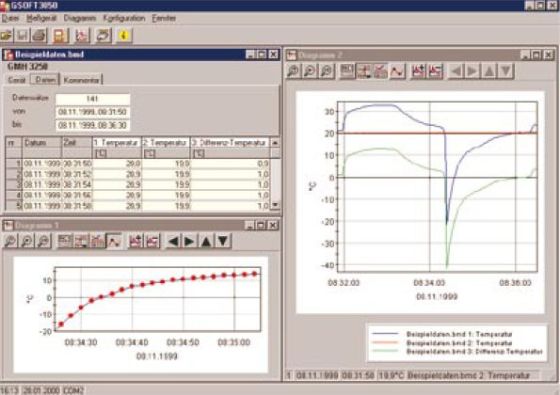Screen dimensions: 560x395
Task: Click the open file folder icon
Action: click(6, 35)
